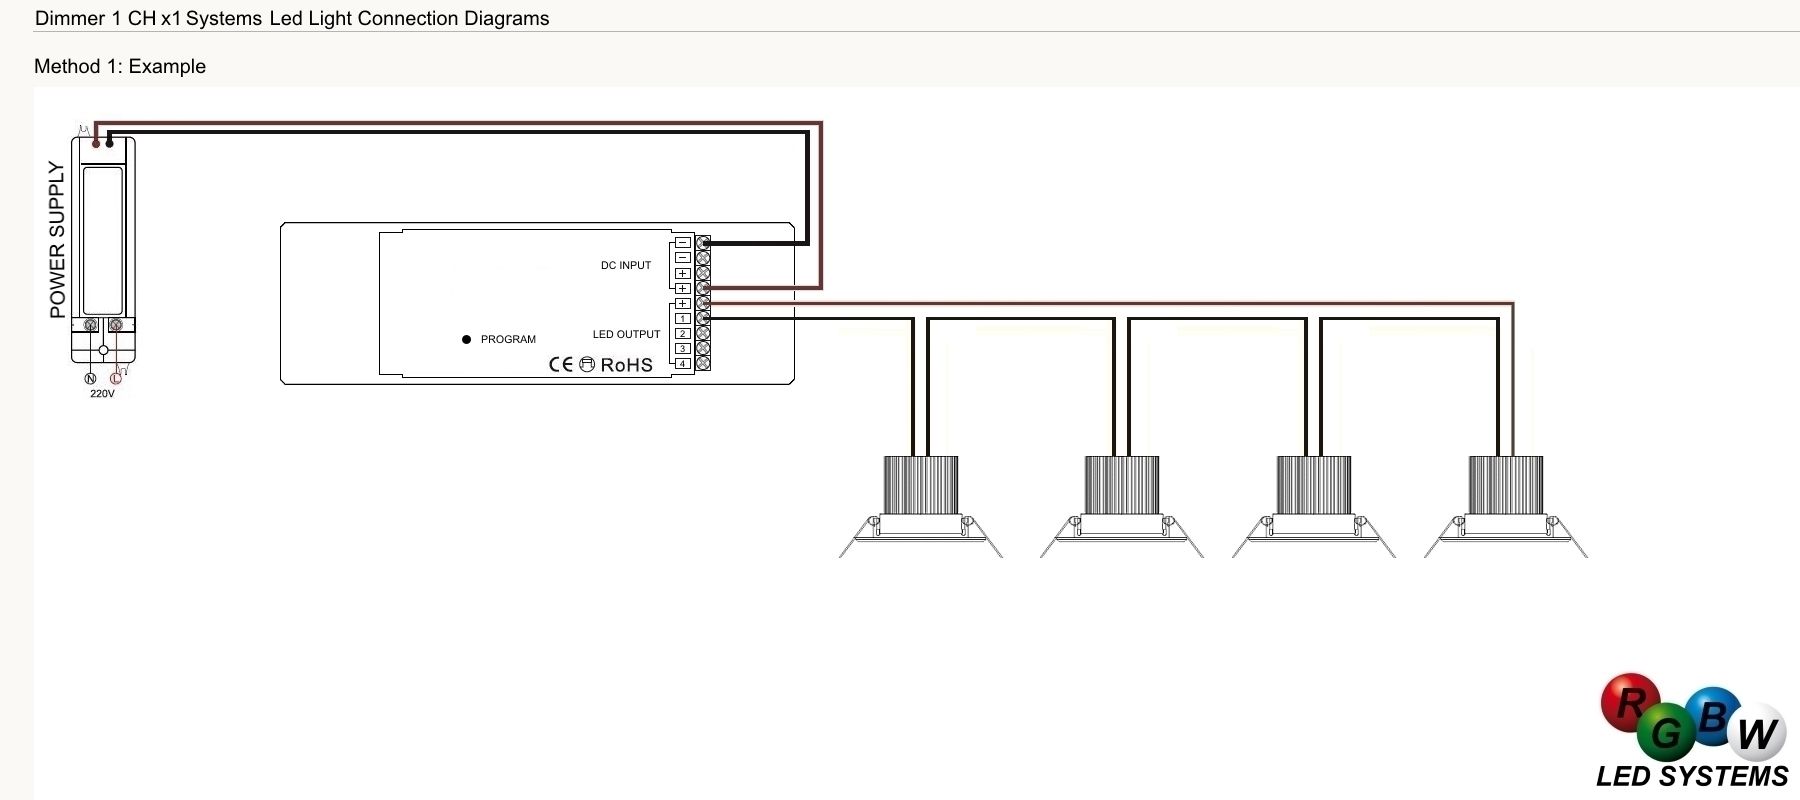Click the 'Method 1: Example' heading
Image resolution: width=1800 pixels, height=800 pixels.
click(120, 67)
